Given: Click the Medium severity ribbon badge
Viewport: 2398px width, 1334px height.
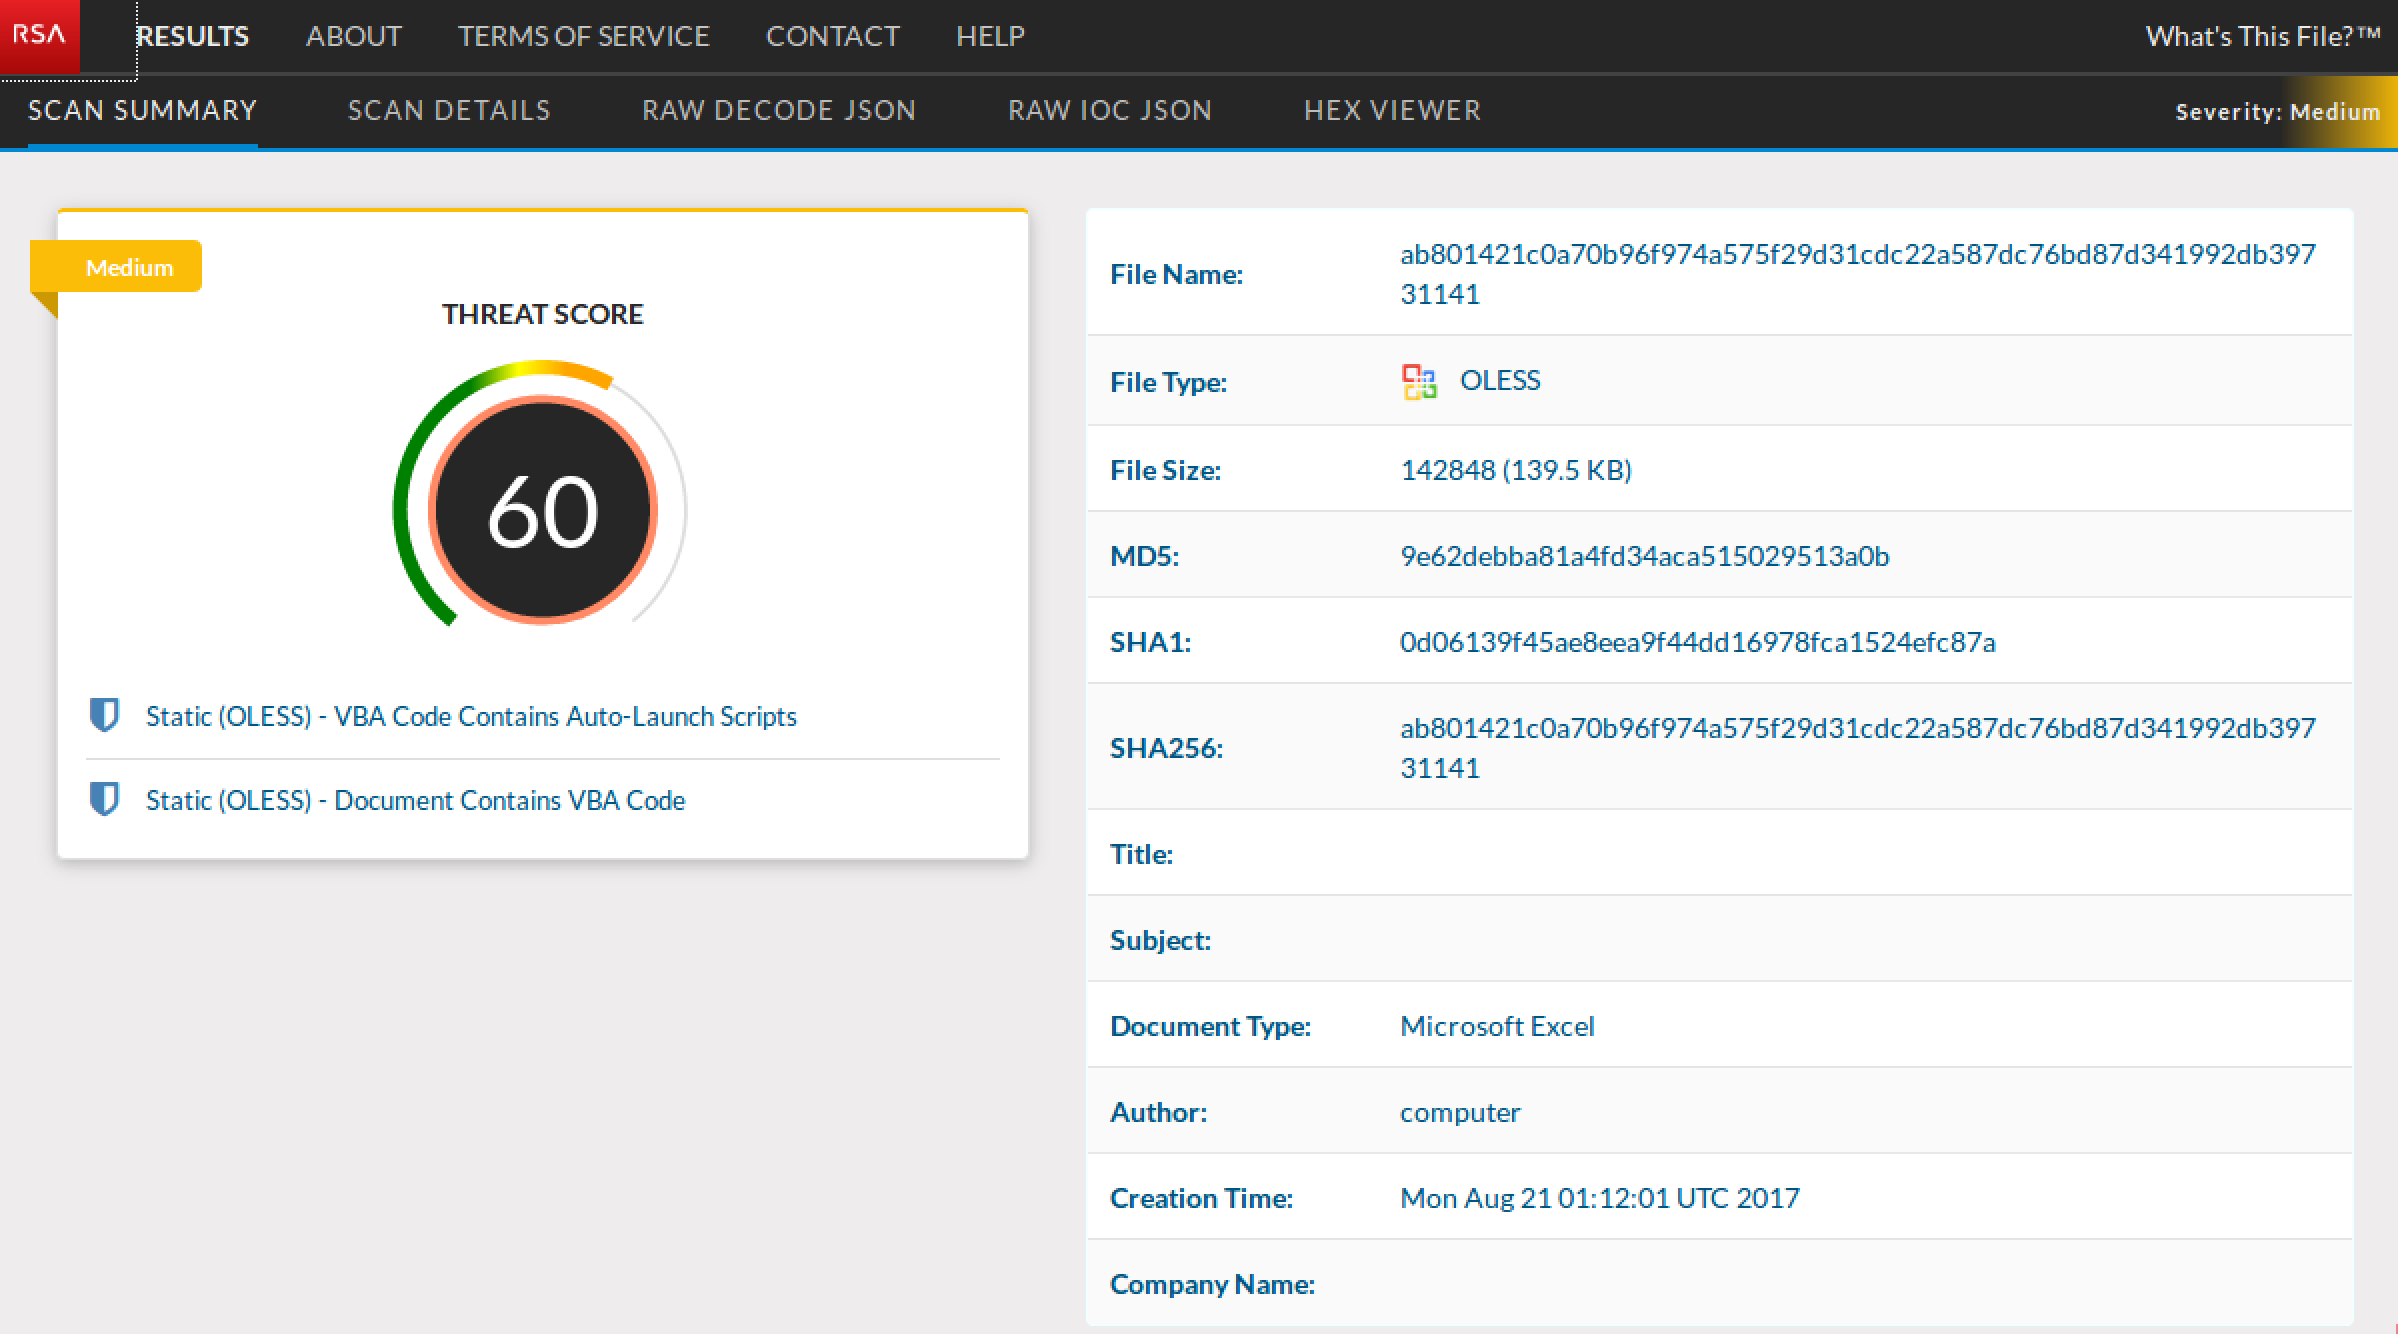Looking at the screenshot, I should click(128, 267).
